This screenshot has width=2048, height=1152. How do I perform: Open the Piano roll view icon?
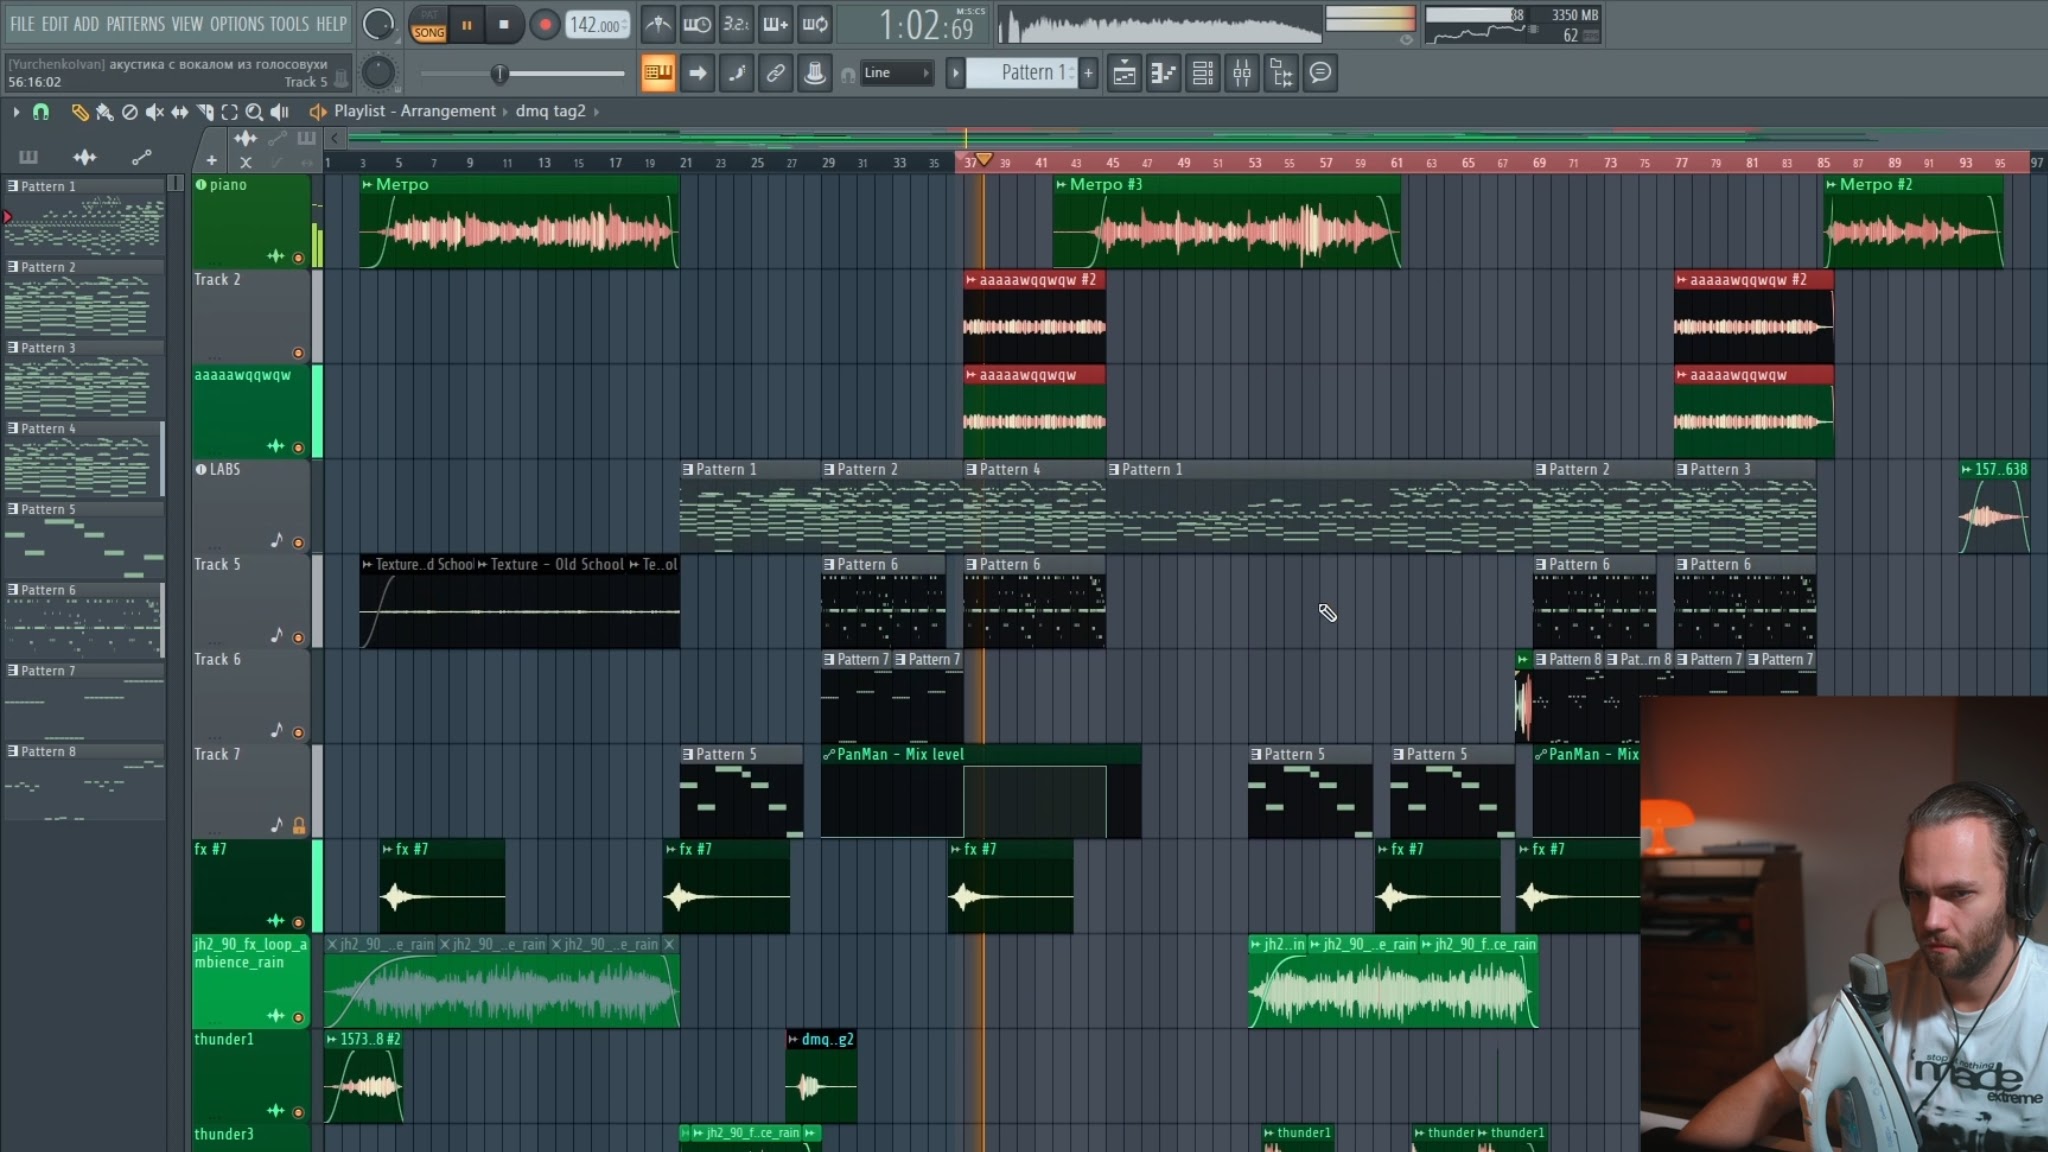(x=1163, y=73)
